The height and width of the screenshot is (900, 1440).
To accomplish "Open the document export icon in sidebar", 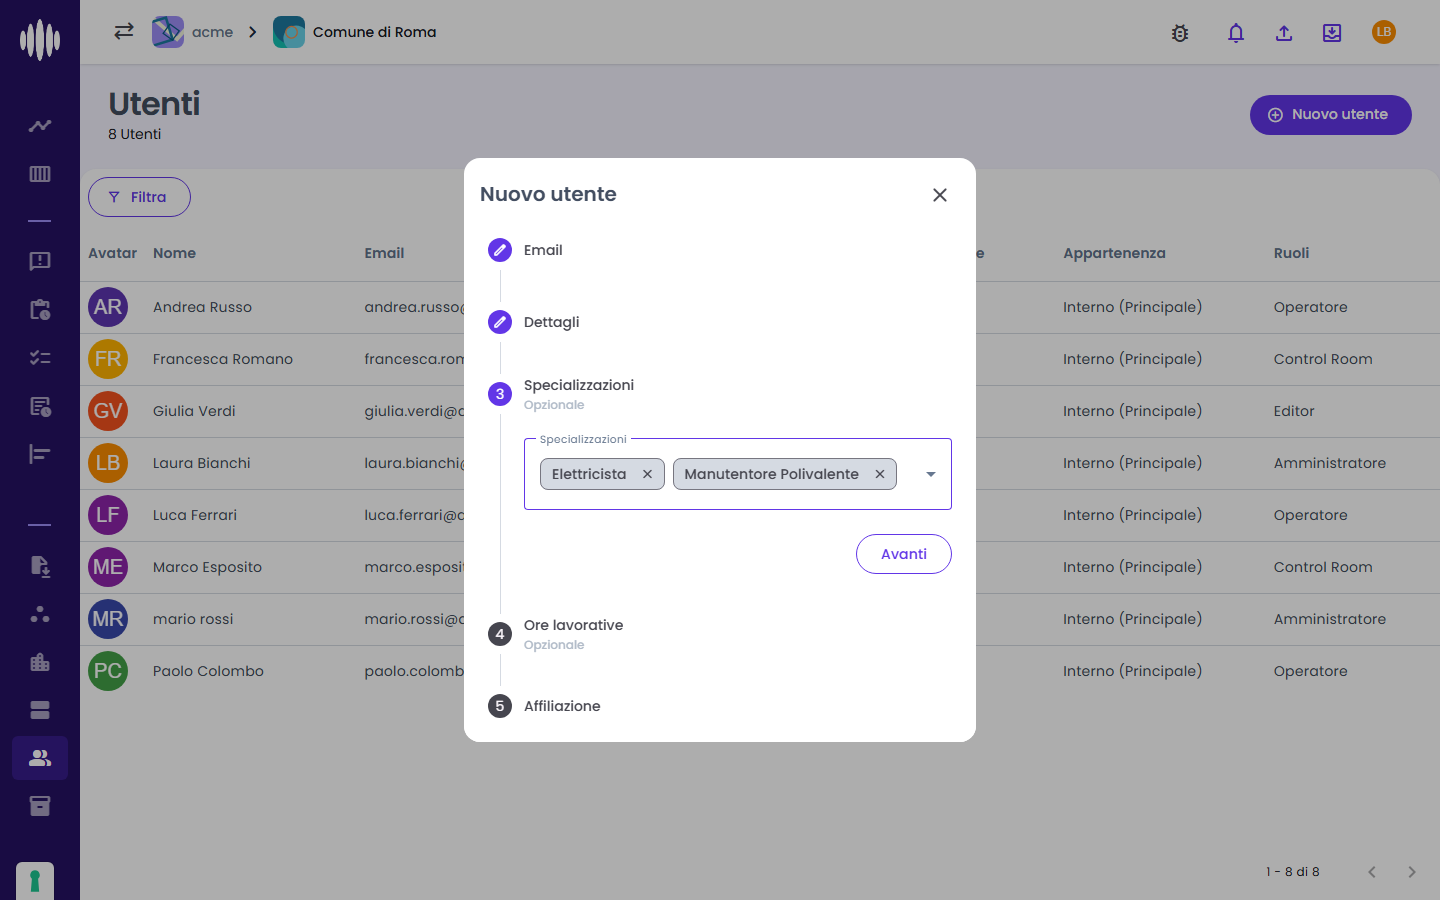I will point(40,566).
